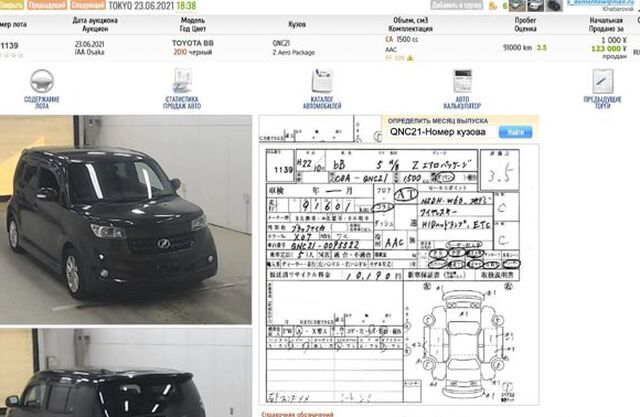Click the Найти button
This screenshot has width=640, height=417.
515,132
